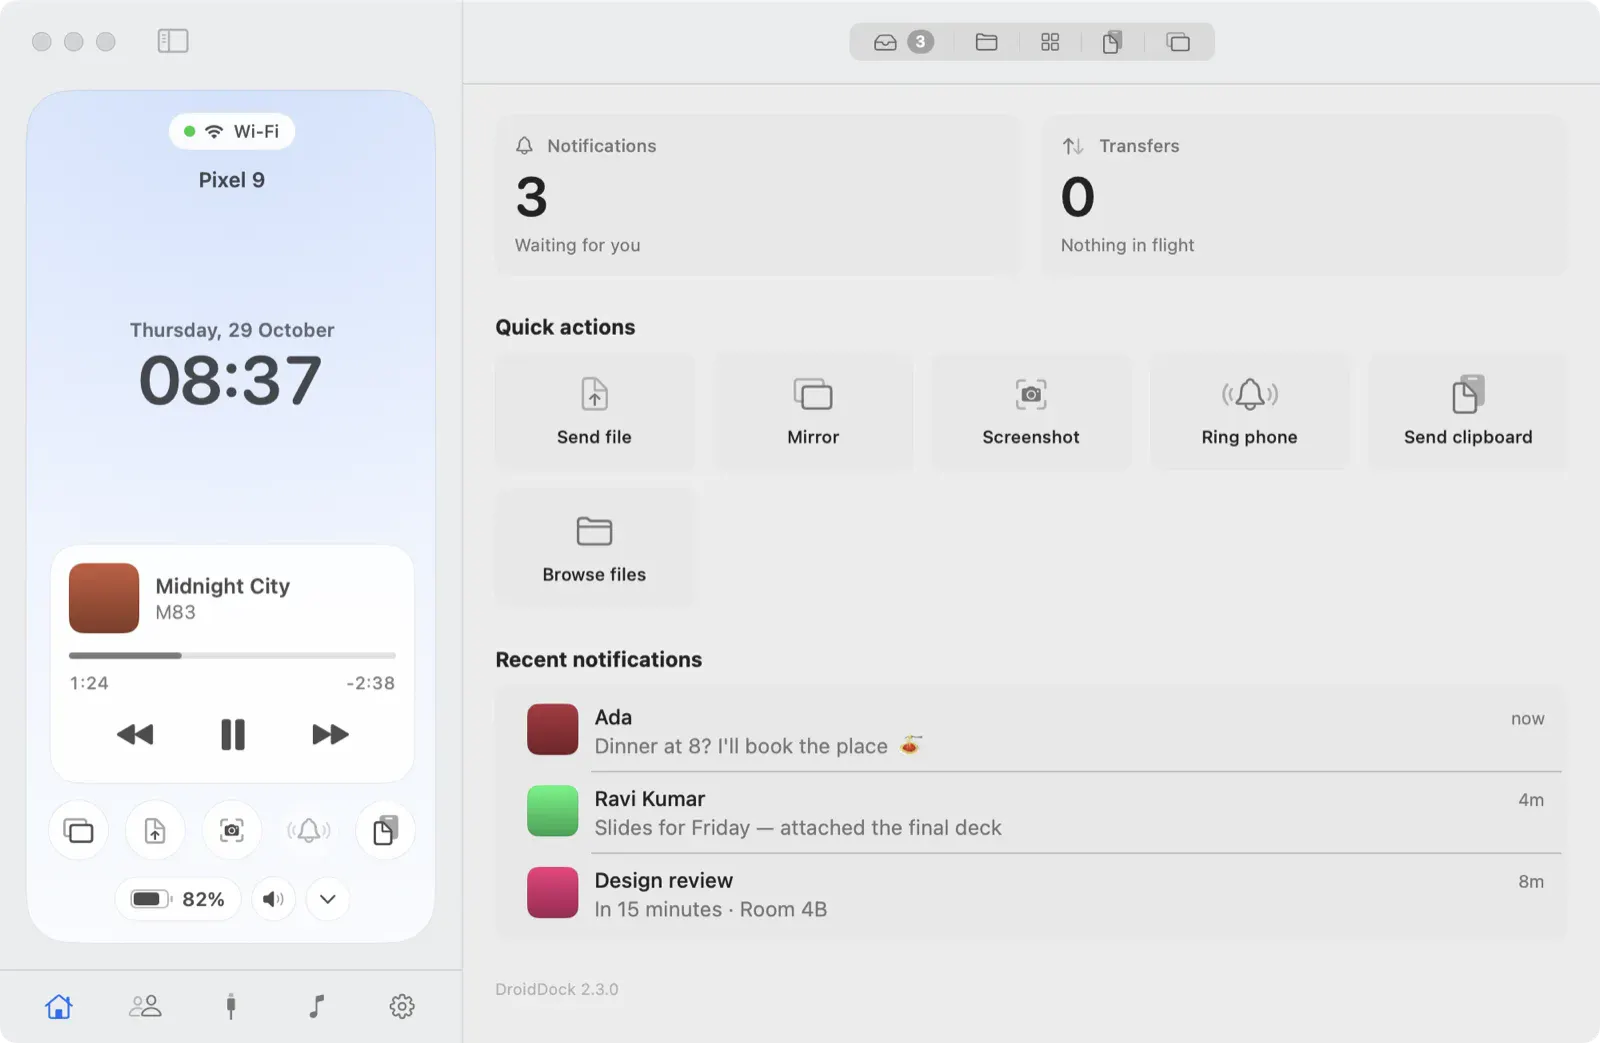The image size is (1600, 1043).
Task: Open settings gear in bottom bar
Action: point(402,1006)
